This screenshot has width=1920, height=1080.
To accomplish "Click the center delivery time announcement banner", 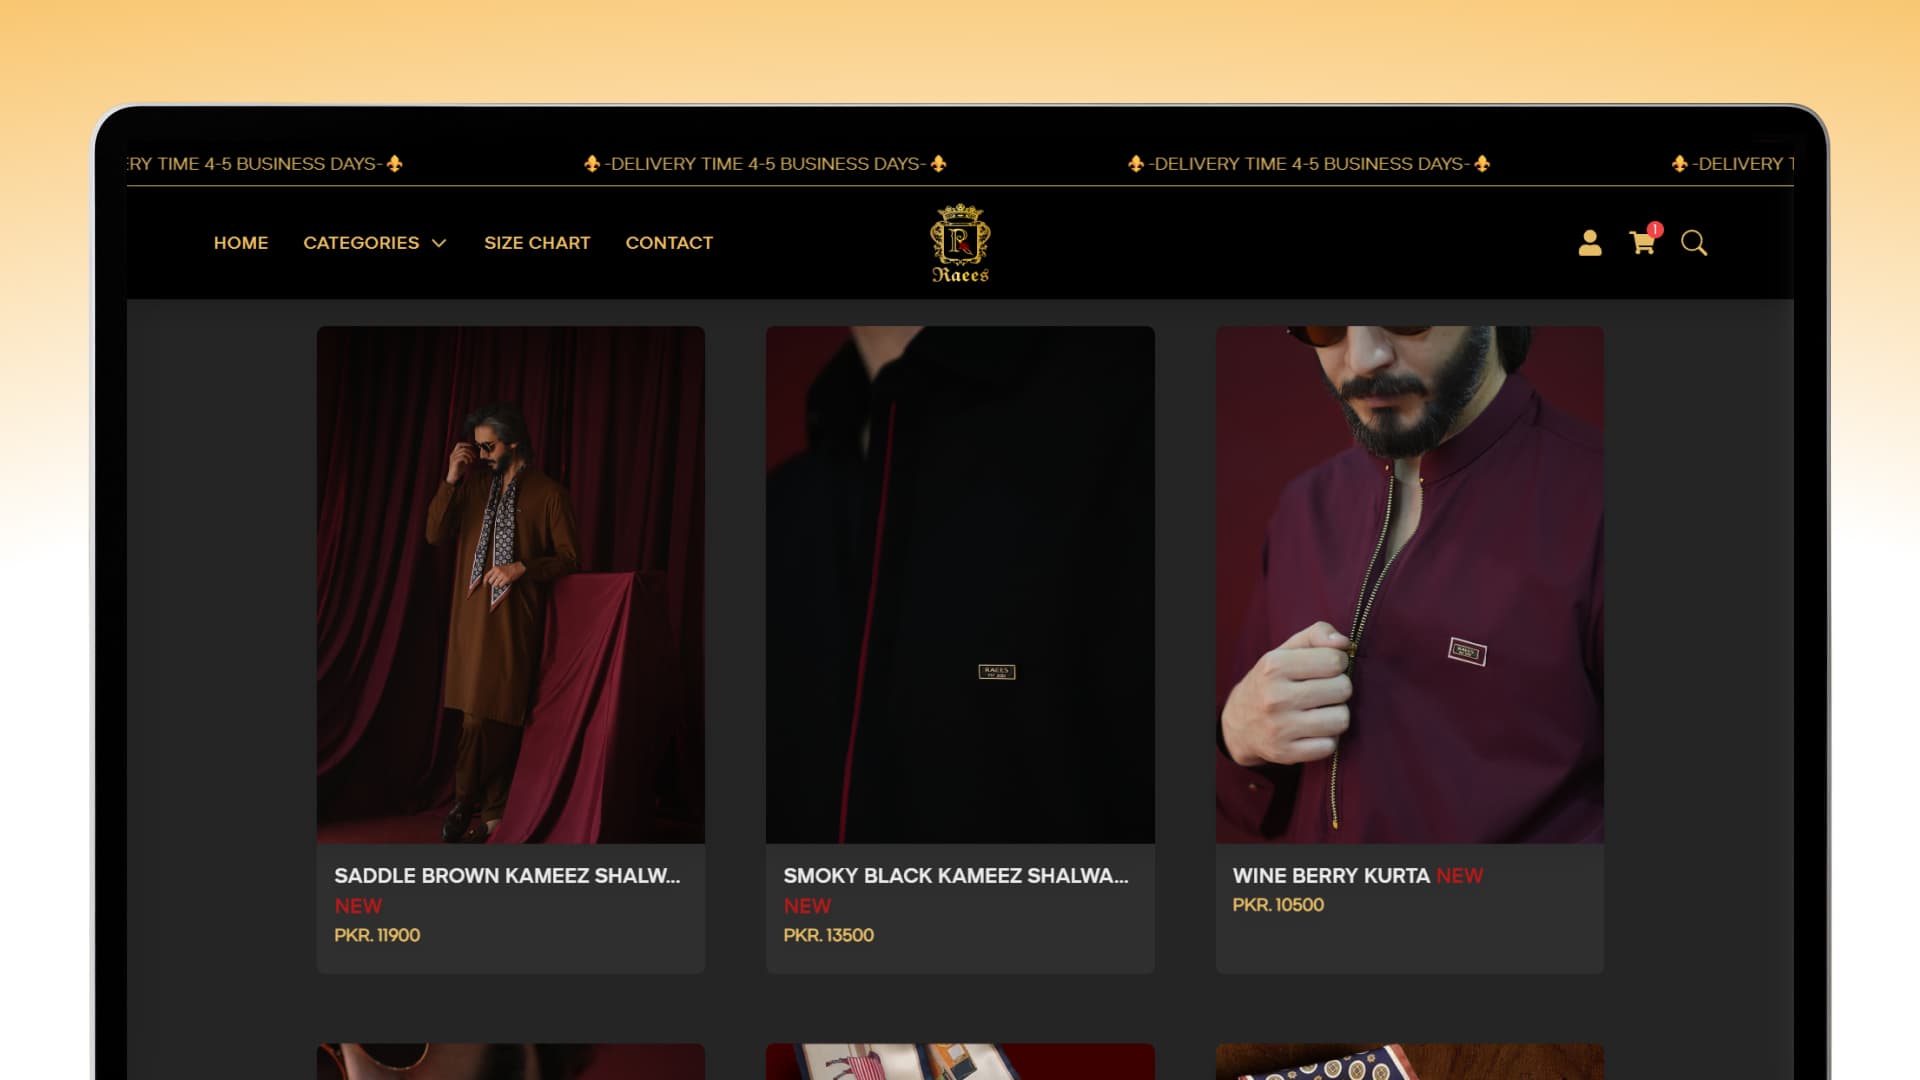I will coord(765,164).
